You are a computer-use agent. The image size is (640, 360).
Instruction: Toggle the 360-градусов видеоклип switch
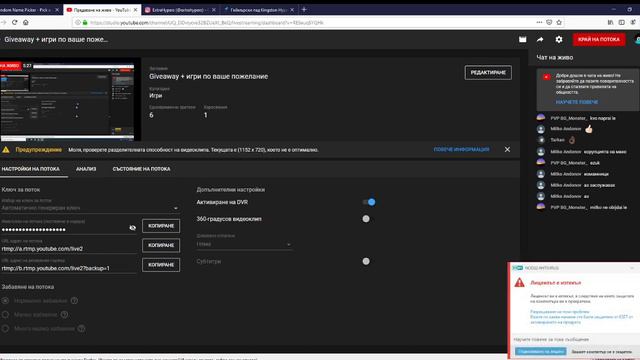click(366, 219)
